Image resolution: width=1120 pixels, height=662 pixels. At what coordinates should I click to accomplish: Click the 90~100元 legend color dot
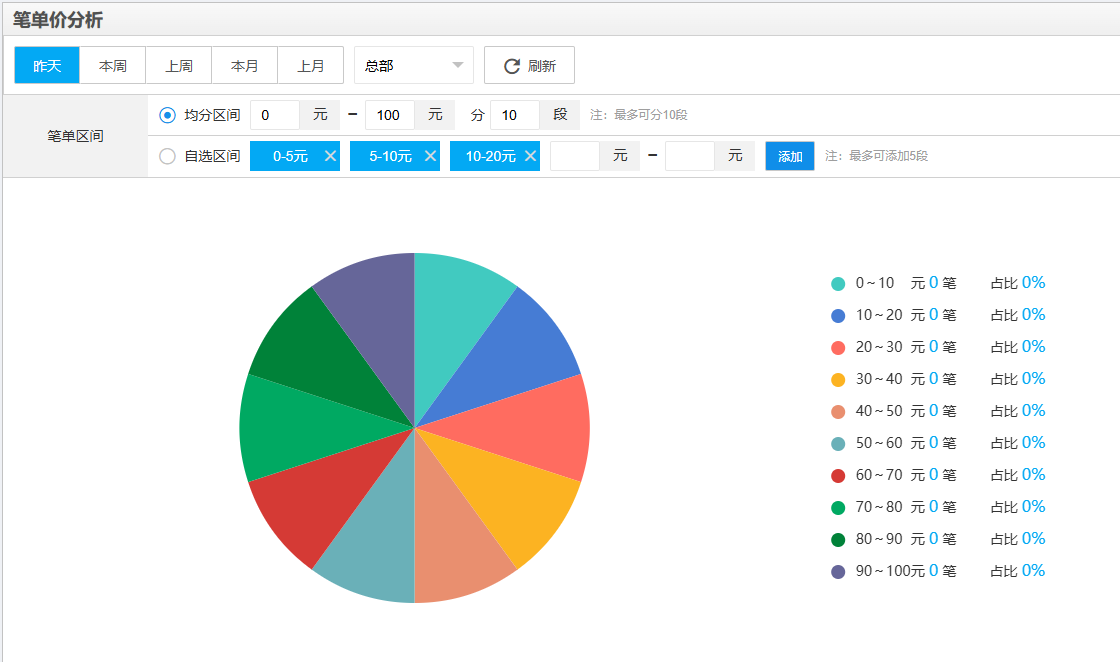[838, 572]
